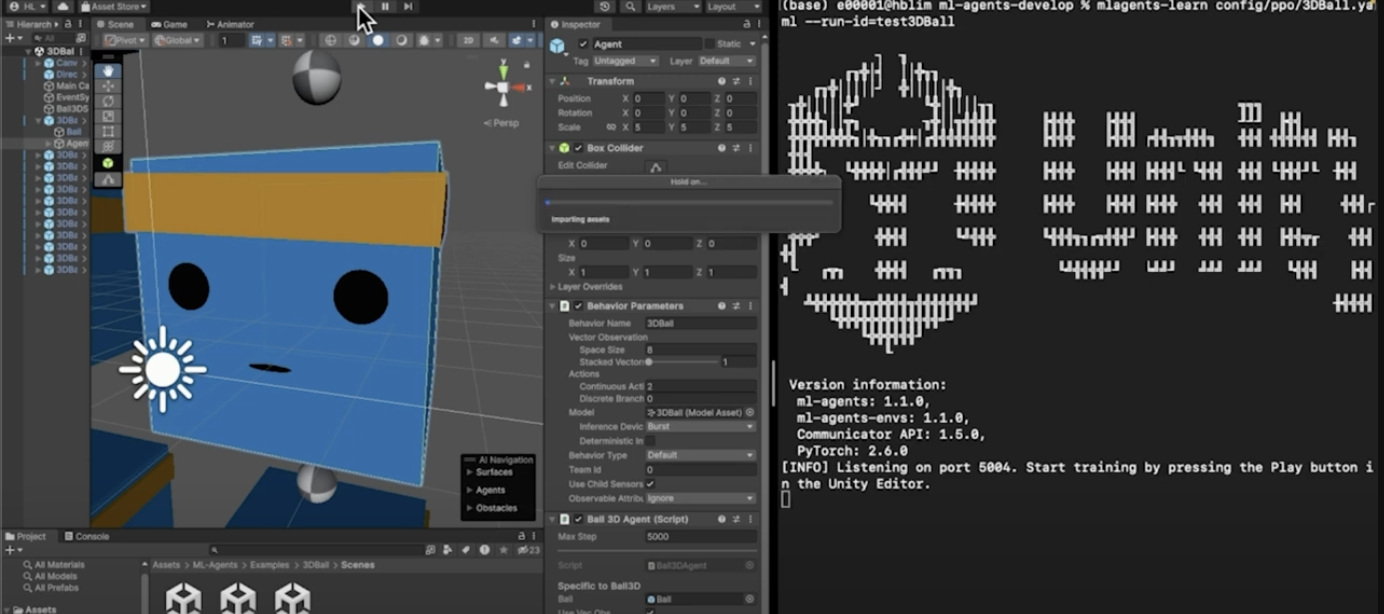The width and height of the screenshot is (1384, 614).
Task: Select the Scale tool
Action: coord(108,116)
